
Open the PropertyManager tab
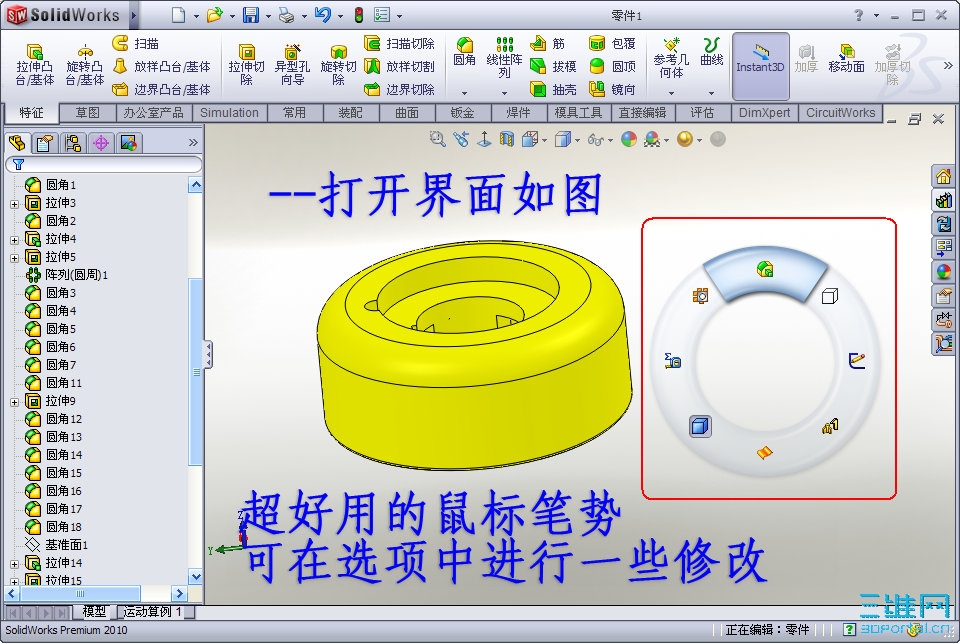(x=45, y=143)
